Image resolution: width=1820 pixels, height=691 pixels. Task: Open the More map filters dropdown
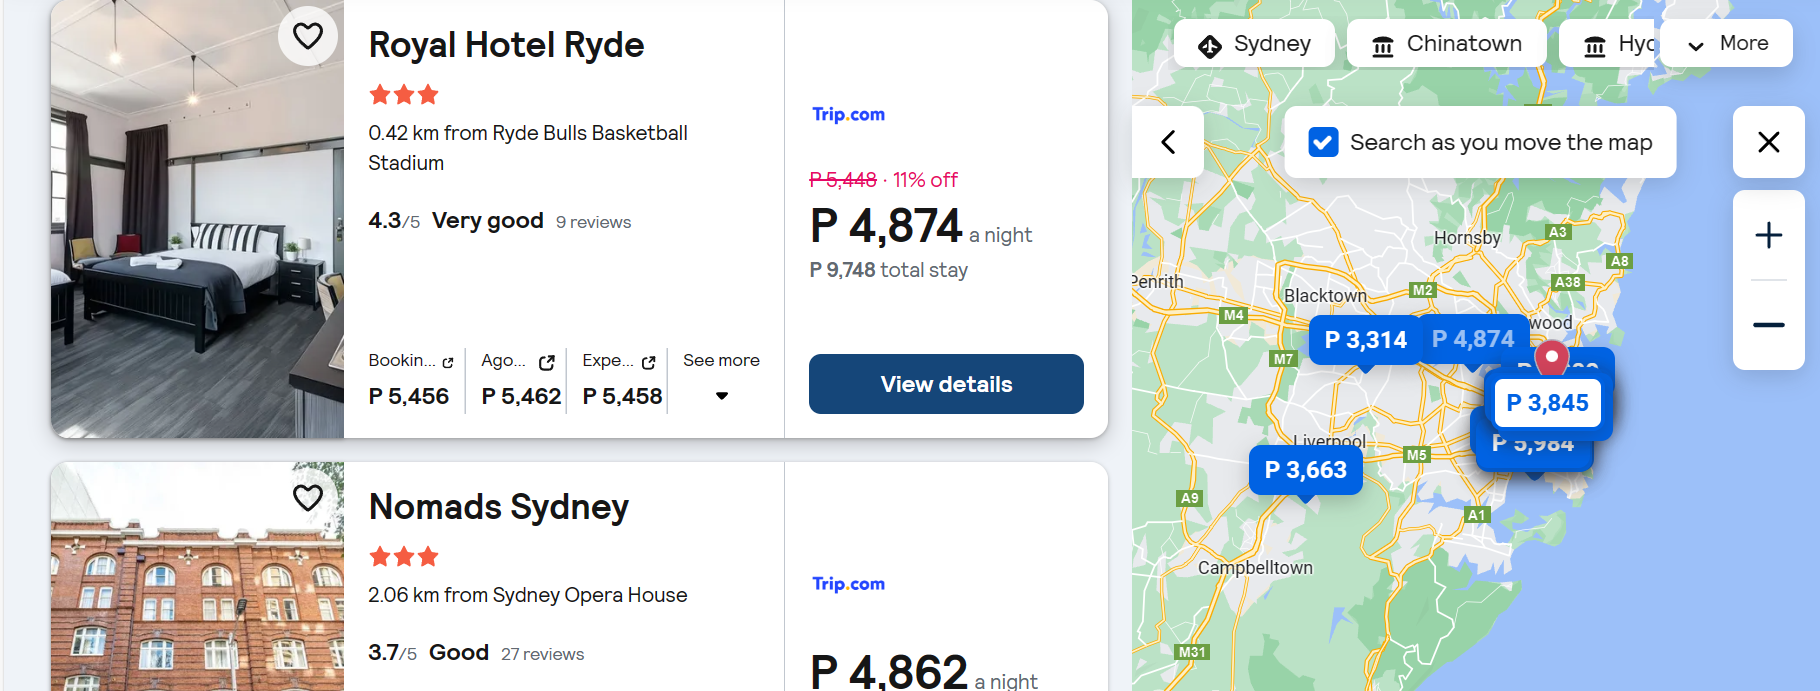pos(1727,44)
